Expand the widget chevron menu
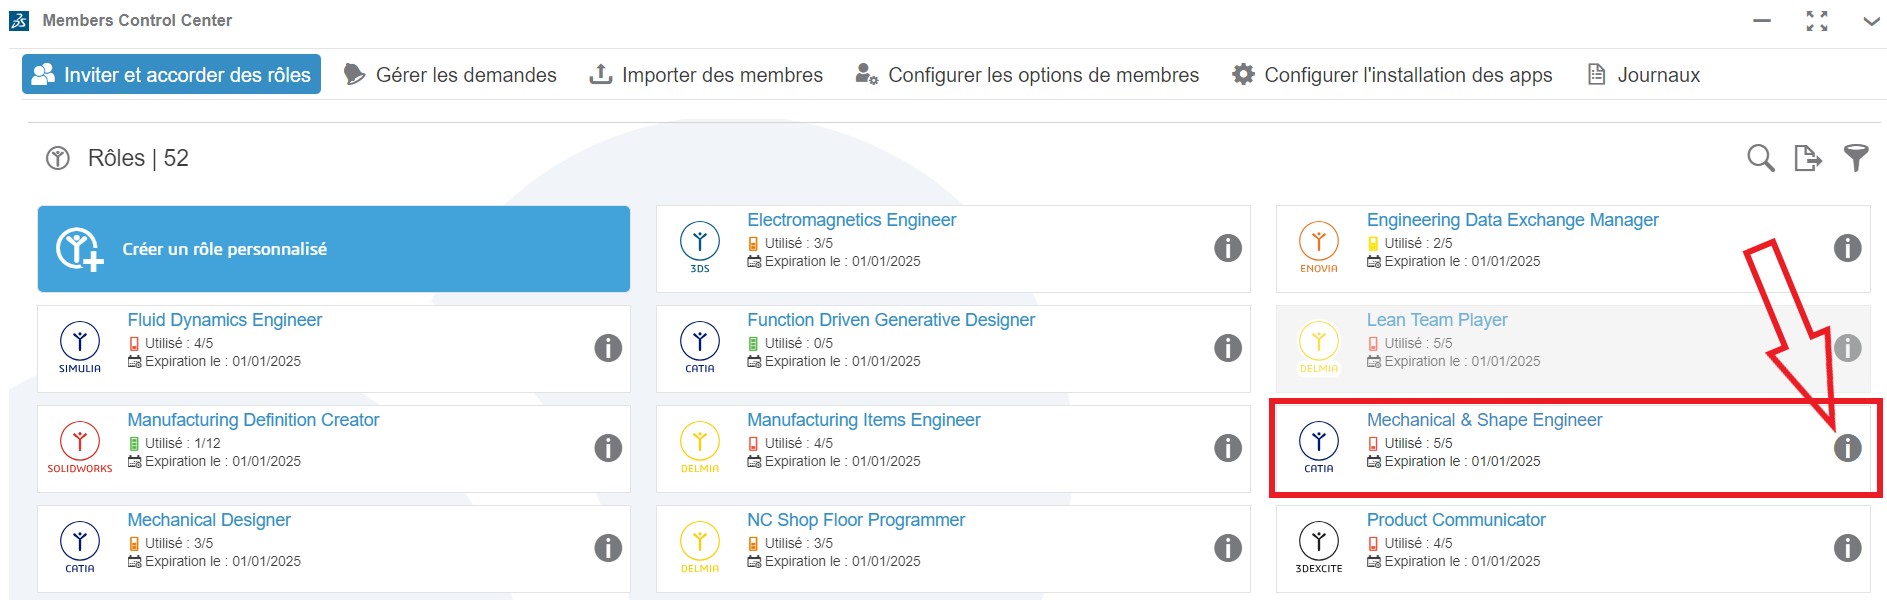Viewport: 1887px width, 600px height. click(x=1870, y=21)
